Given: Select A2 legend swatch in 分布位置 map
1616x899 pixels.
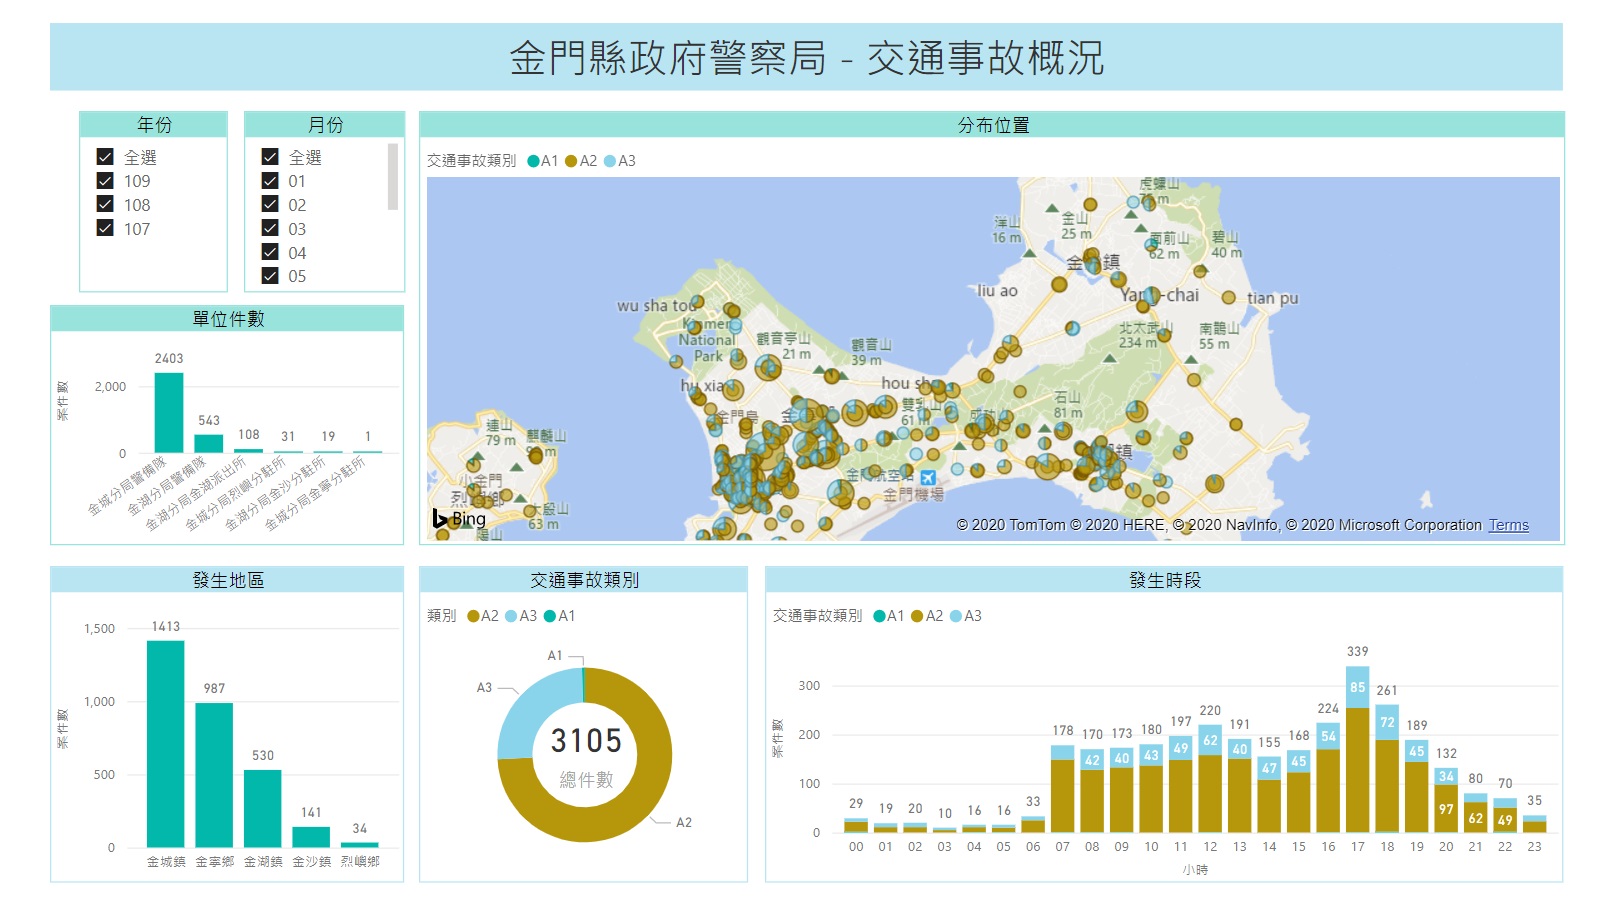Looking at the screenshot, I should (571, 161).
